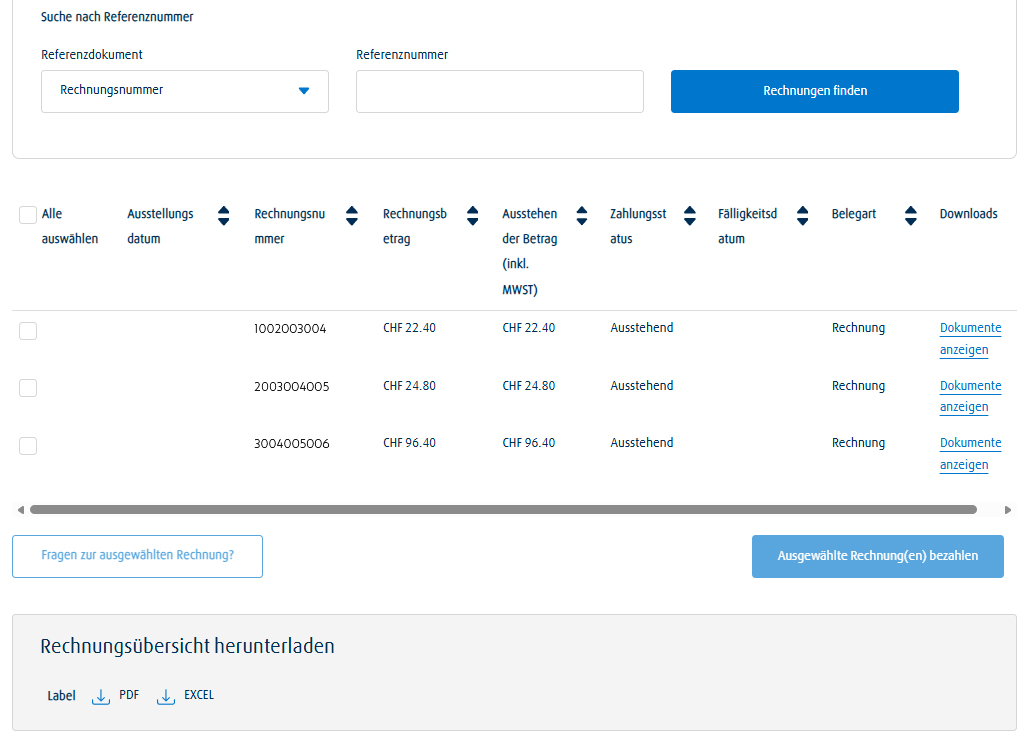Select invoice 2003004005 checkbox

[x=28, y=388]
